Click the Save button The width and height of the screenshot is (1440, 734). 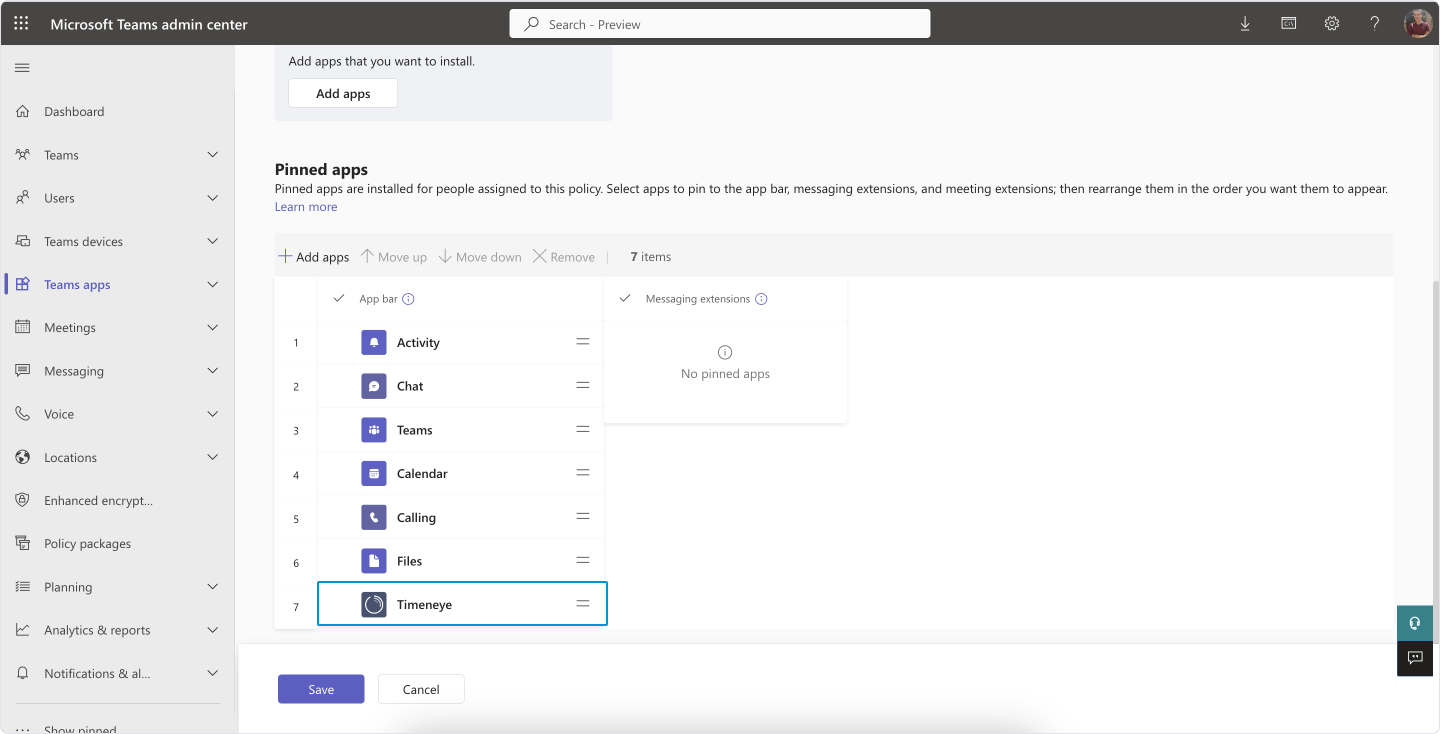321,689
